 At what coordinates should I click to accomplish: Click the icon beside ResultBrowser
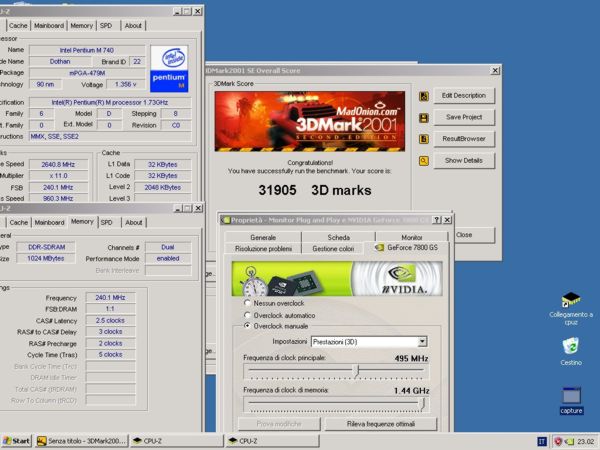coord(424,138)
